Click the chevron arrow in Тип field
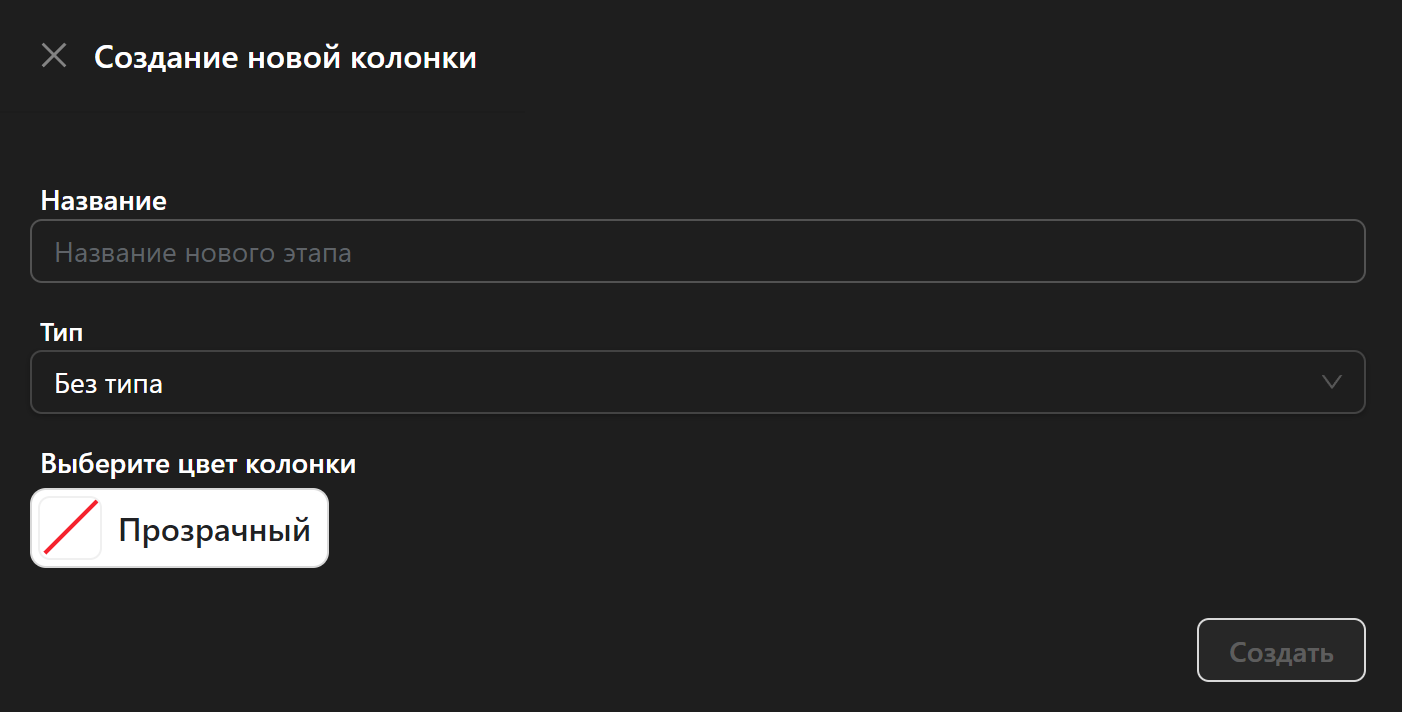Image resolution: width=1402 pixels, height=712 pixels. [1331, 382]
